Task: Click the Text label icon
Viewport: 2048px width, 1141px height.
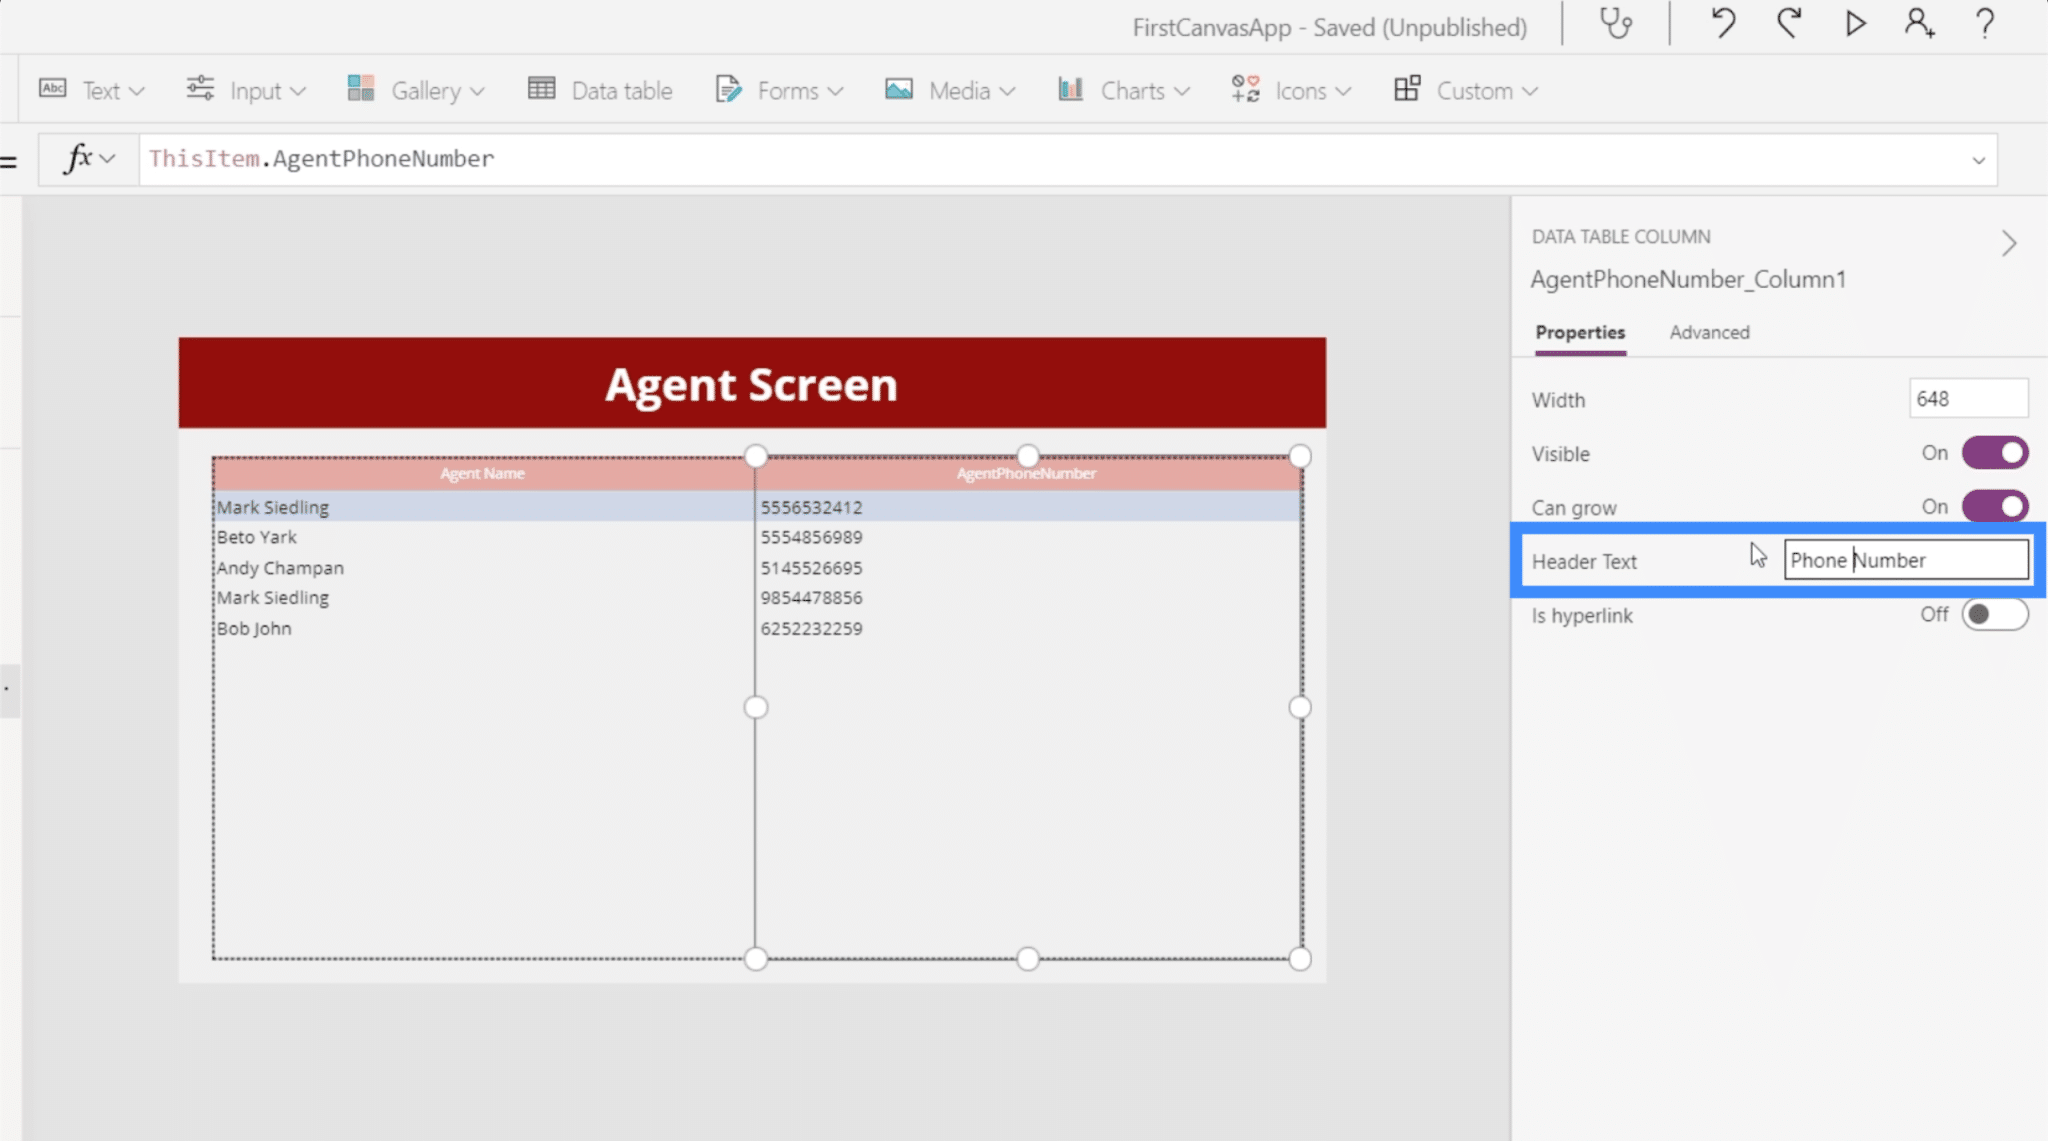Action: pos(53,89)
